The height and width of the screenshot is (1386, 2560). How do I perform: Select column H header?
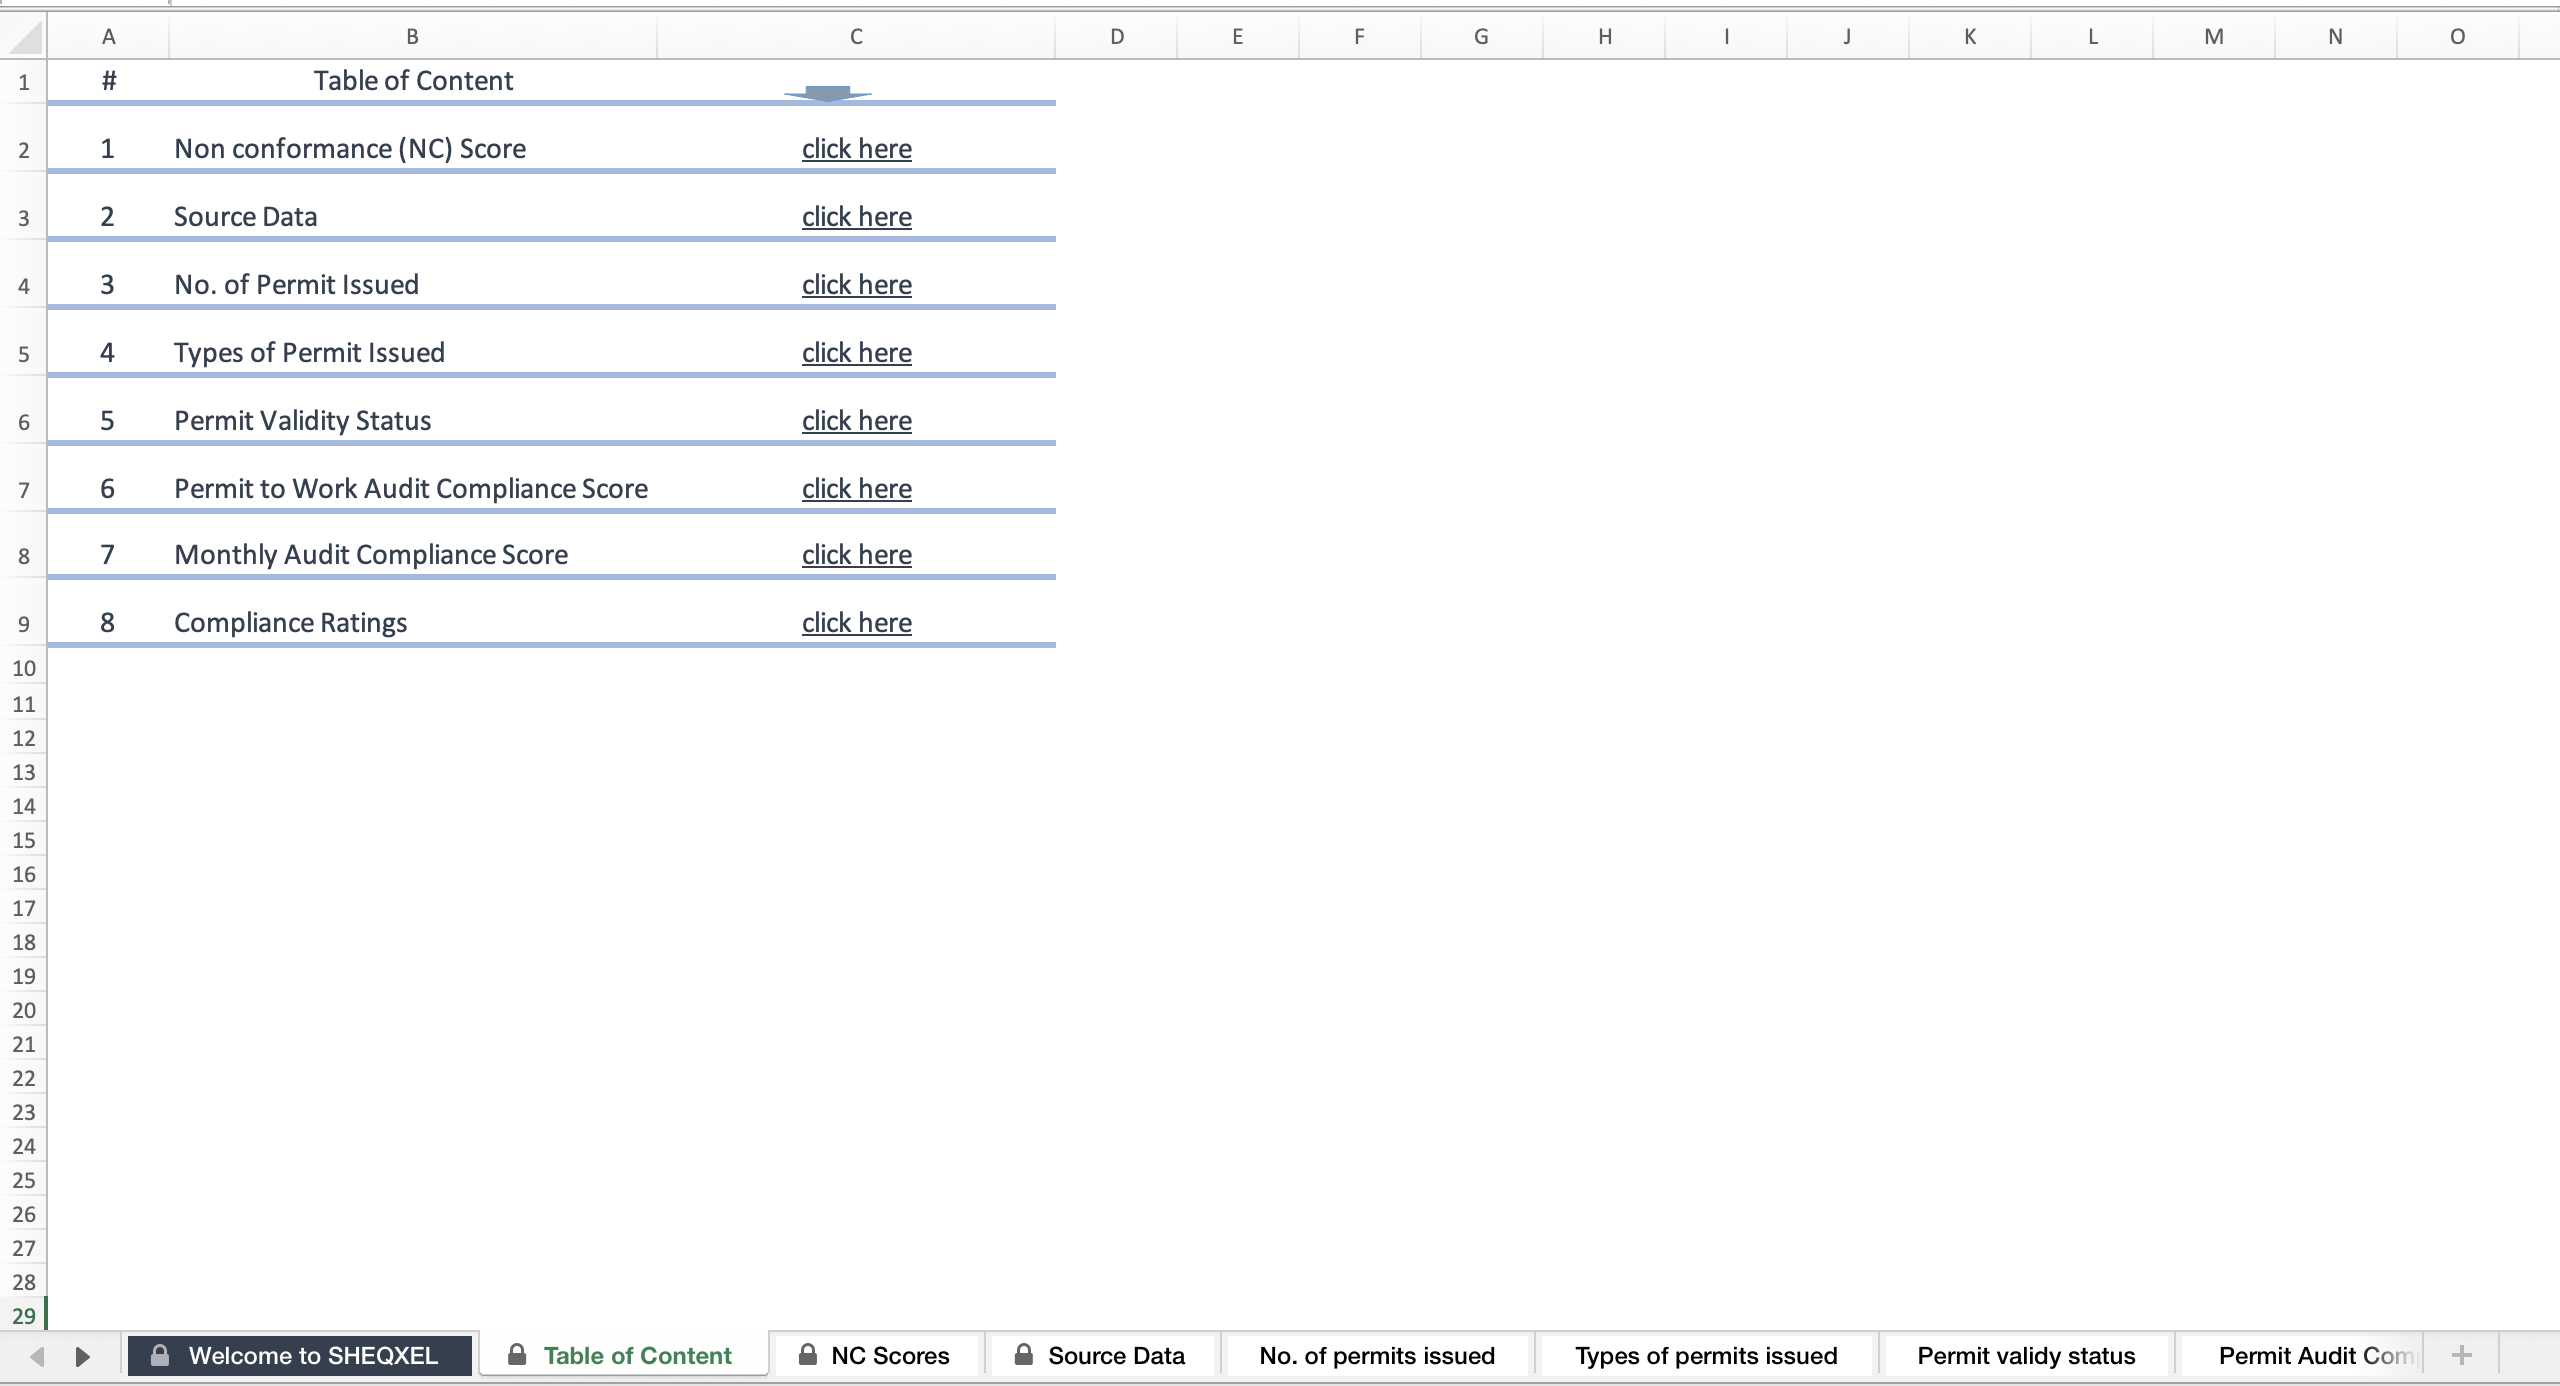pos(1605,37)
